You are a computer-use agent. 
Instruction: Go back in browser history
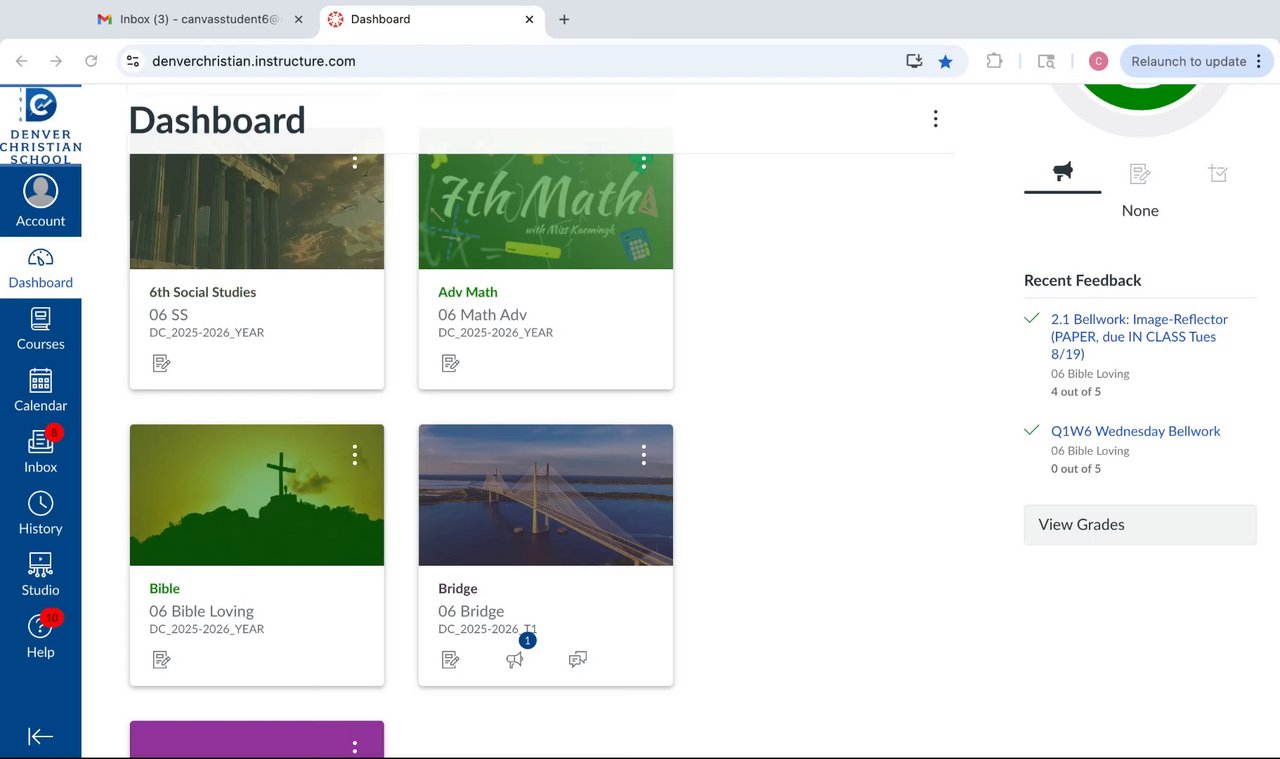click(x=22, y=61)
